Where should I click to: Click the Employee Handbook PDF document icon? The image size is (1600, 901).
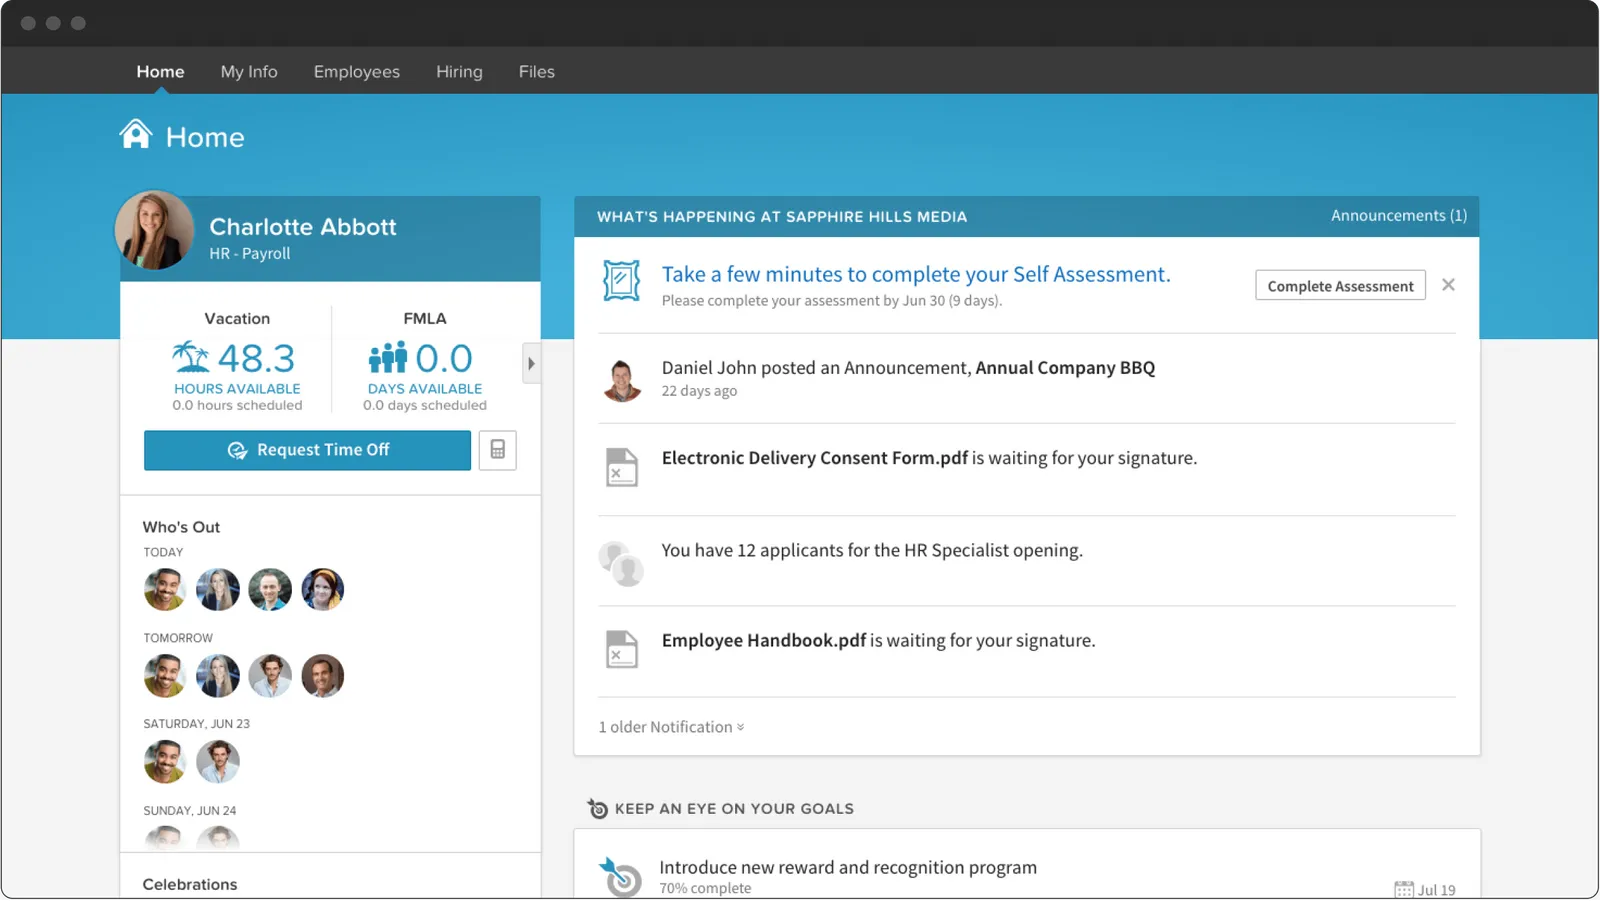621,649
